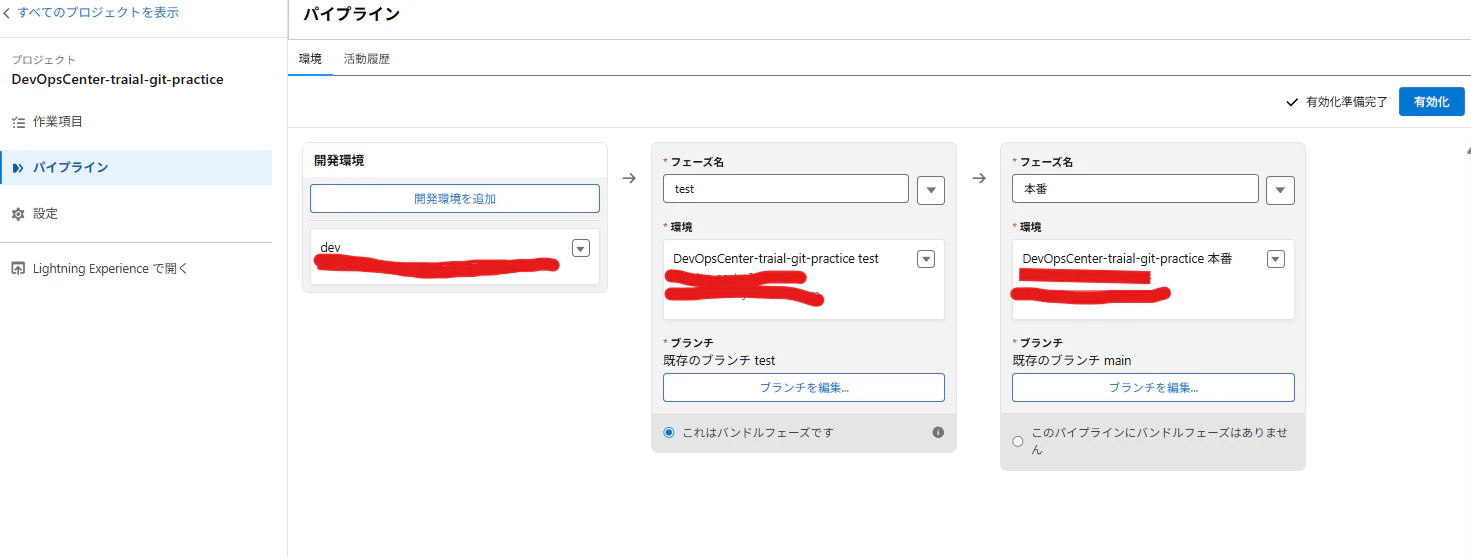Screen dimensions: 1471x557
Task: Click the 有効化 button
Action: 1431,101
